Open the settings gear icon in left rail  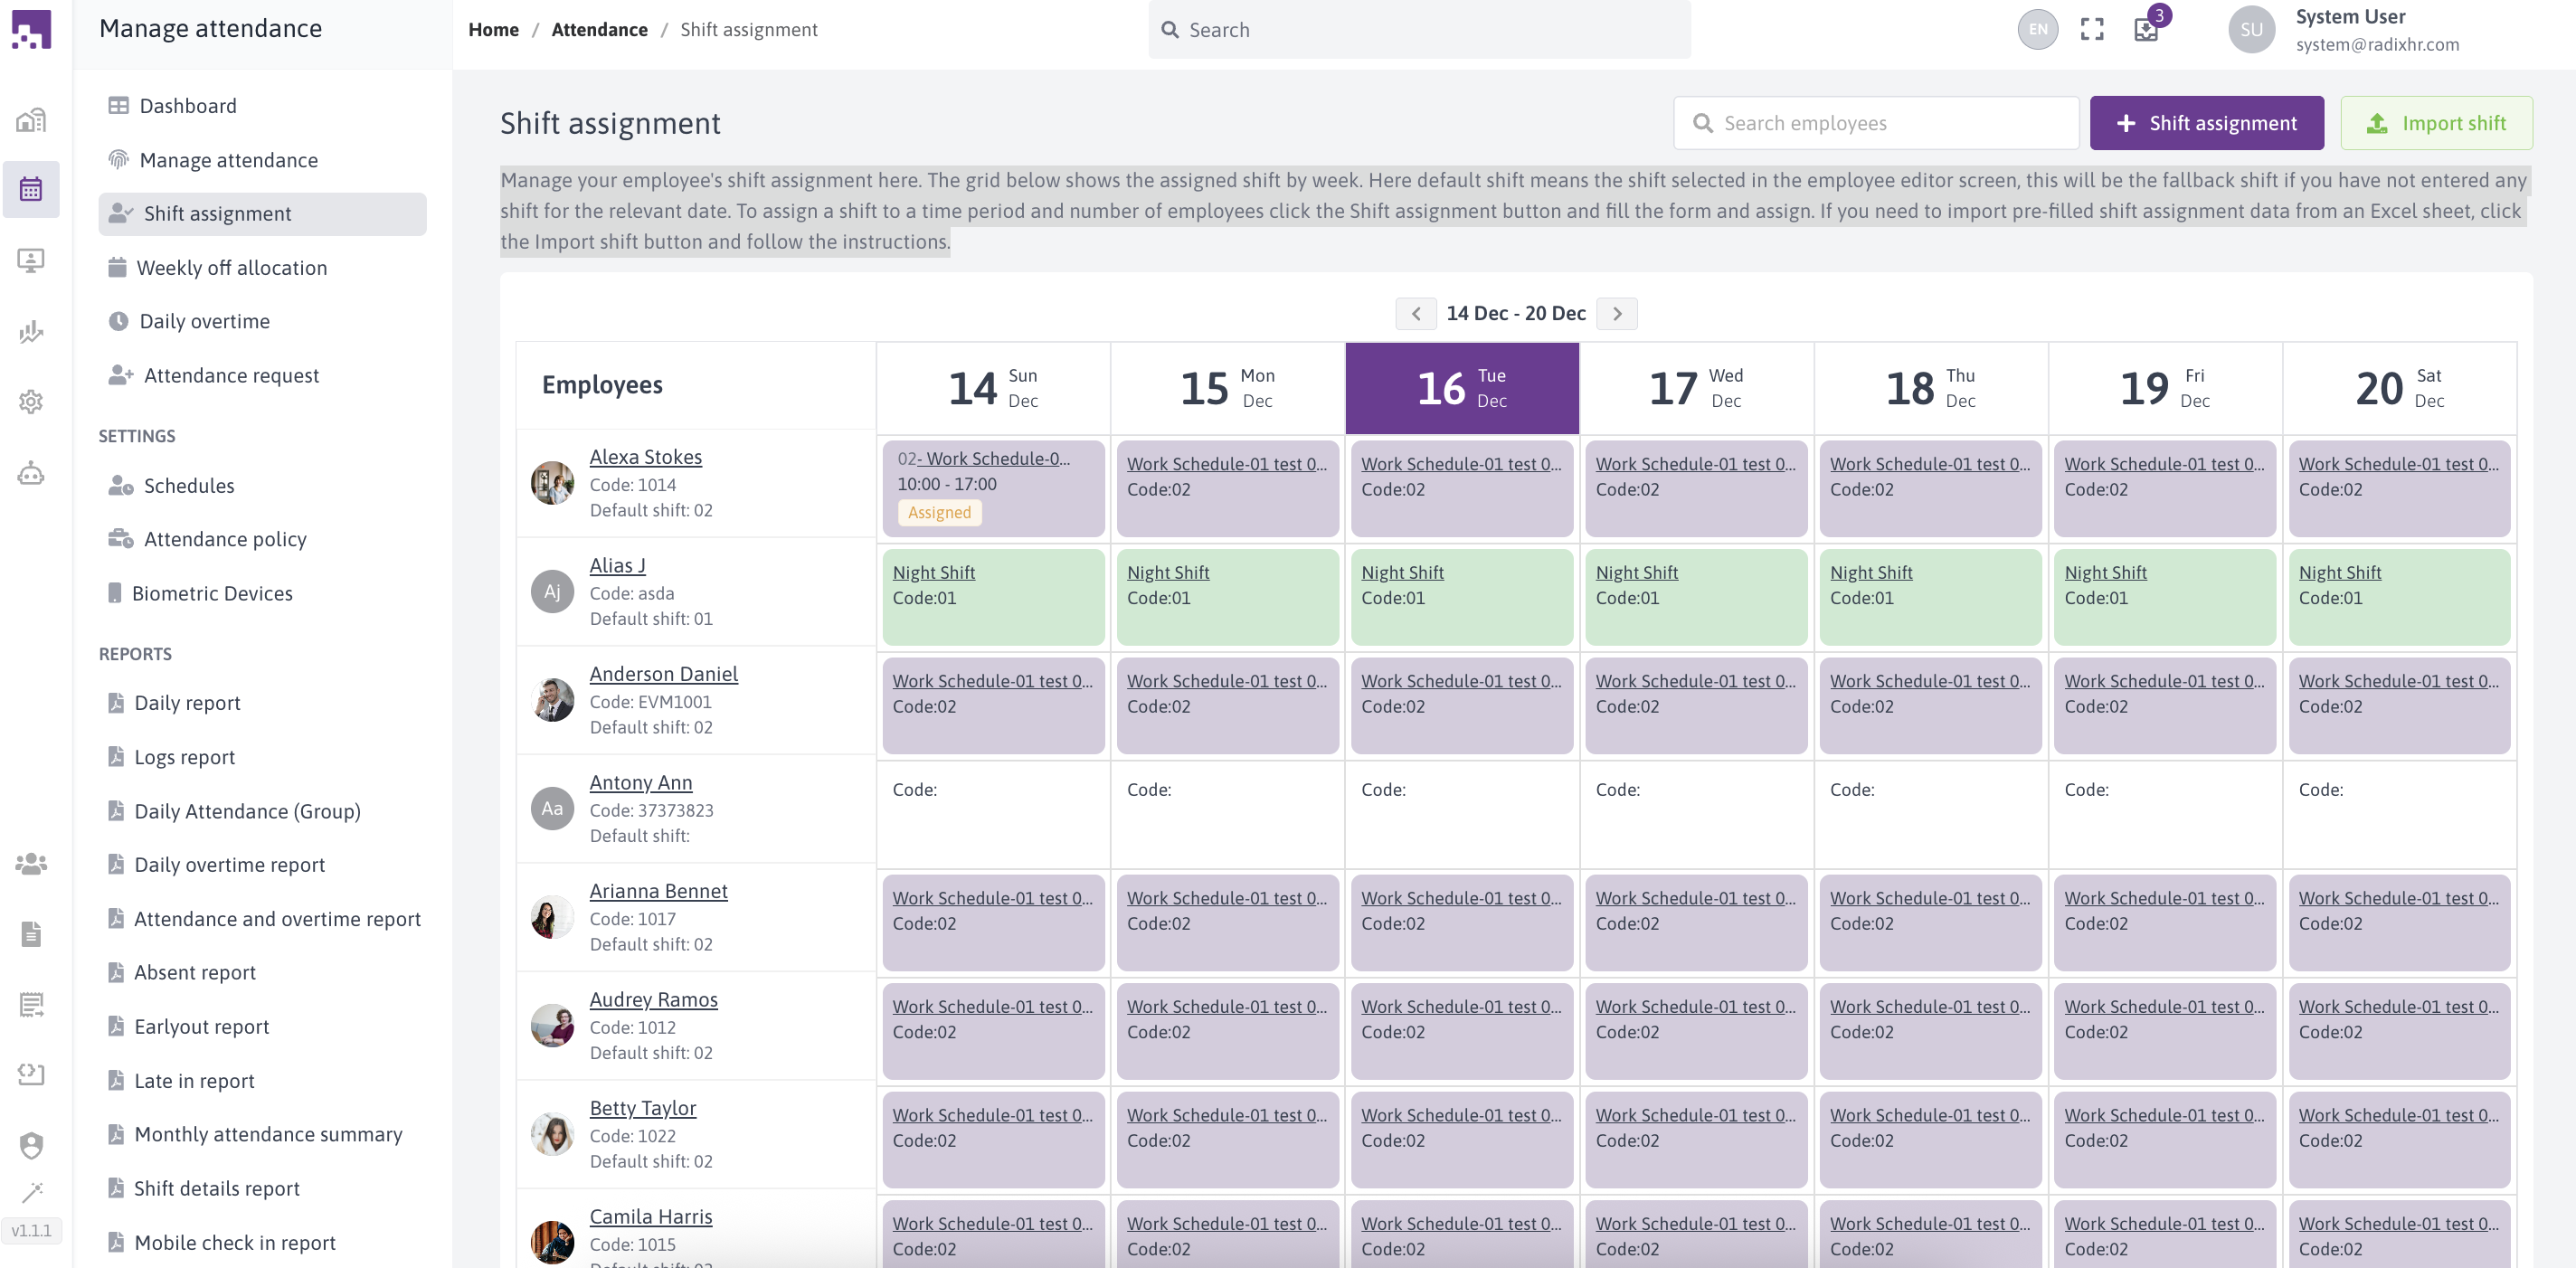pos(31,401)
